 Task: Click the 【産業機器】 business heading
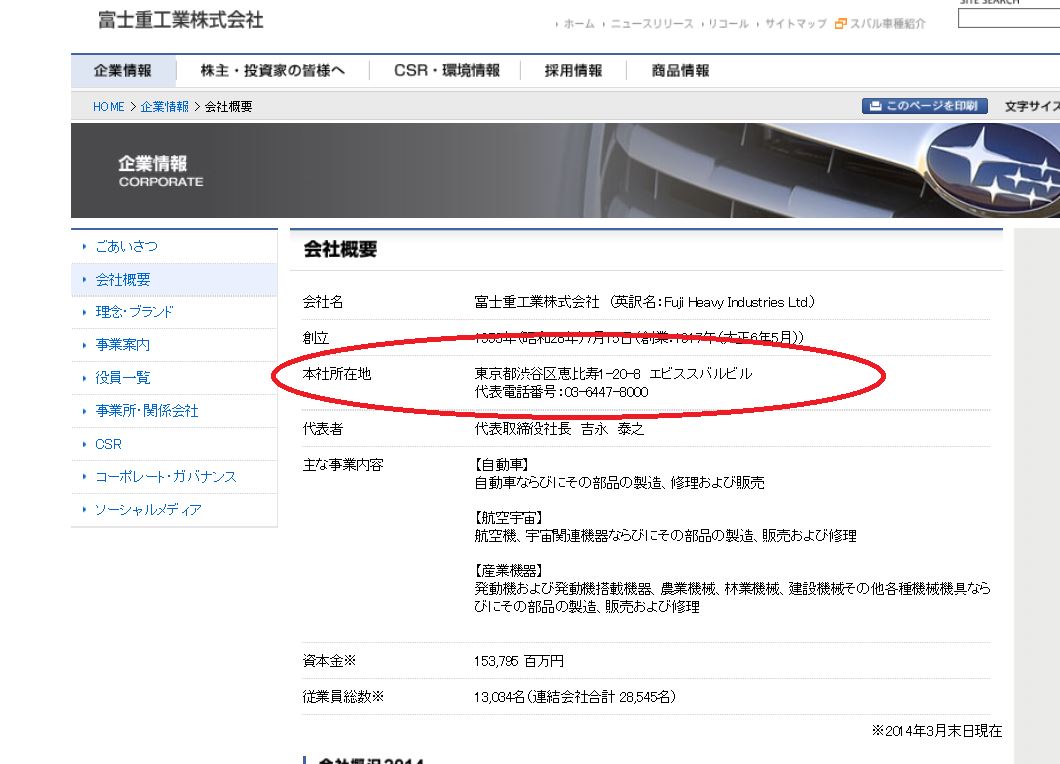pos(508,571)
